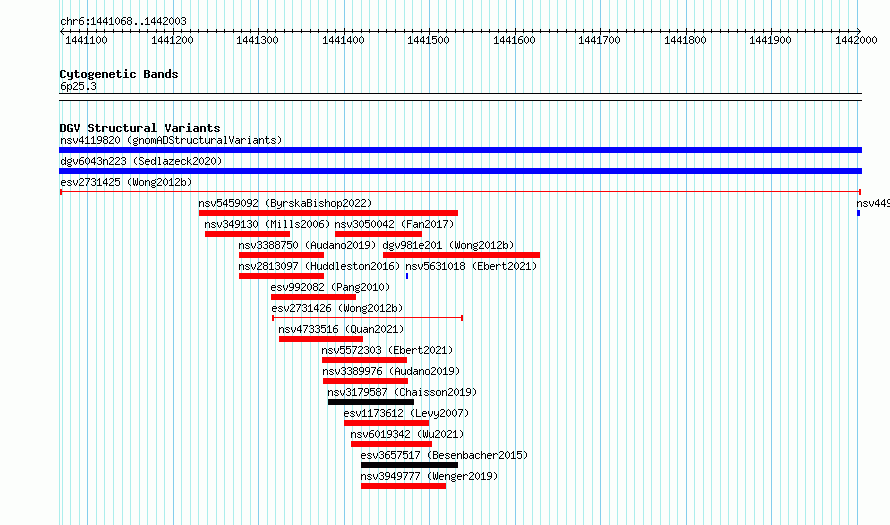Viewport: 890px width, 525px height.
Task: Click the 6p25.3 cytogenetic band track line
Action: [x=460, y=97]
